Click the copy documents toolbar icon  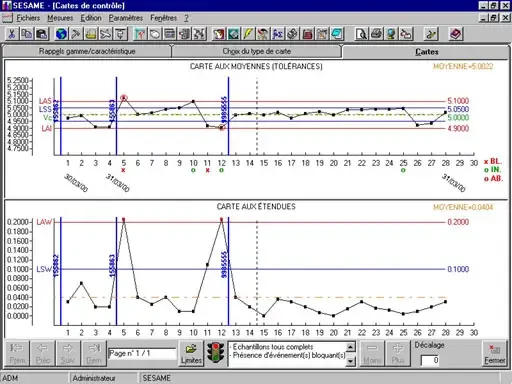[x=26, y=34]
